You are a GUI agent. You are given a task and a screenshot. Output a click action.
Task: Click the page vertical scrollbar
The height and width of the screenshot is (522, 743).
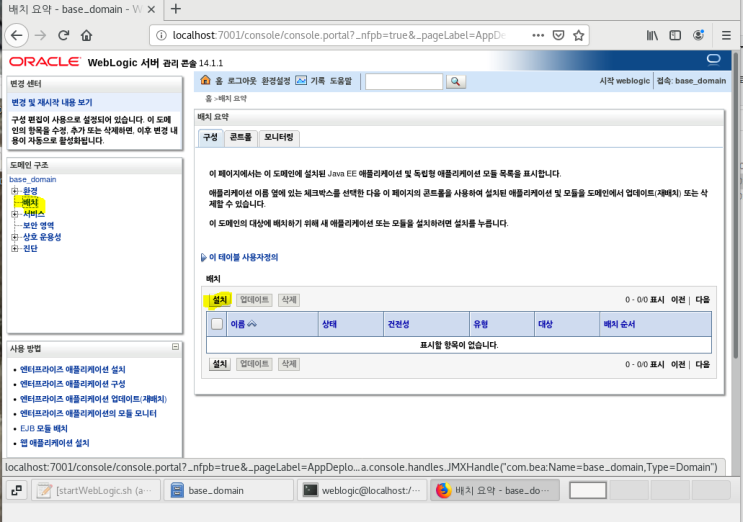point(735,204)
